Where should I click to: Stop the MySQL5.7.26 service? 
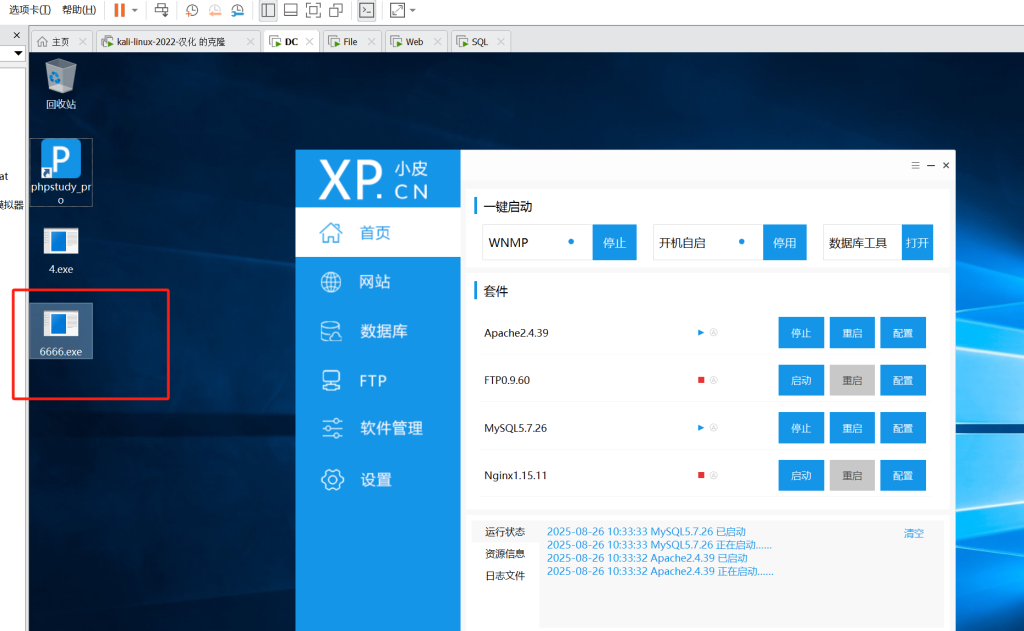[801, 428]
